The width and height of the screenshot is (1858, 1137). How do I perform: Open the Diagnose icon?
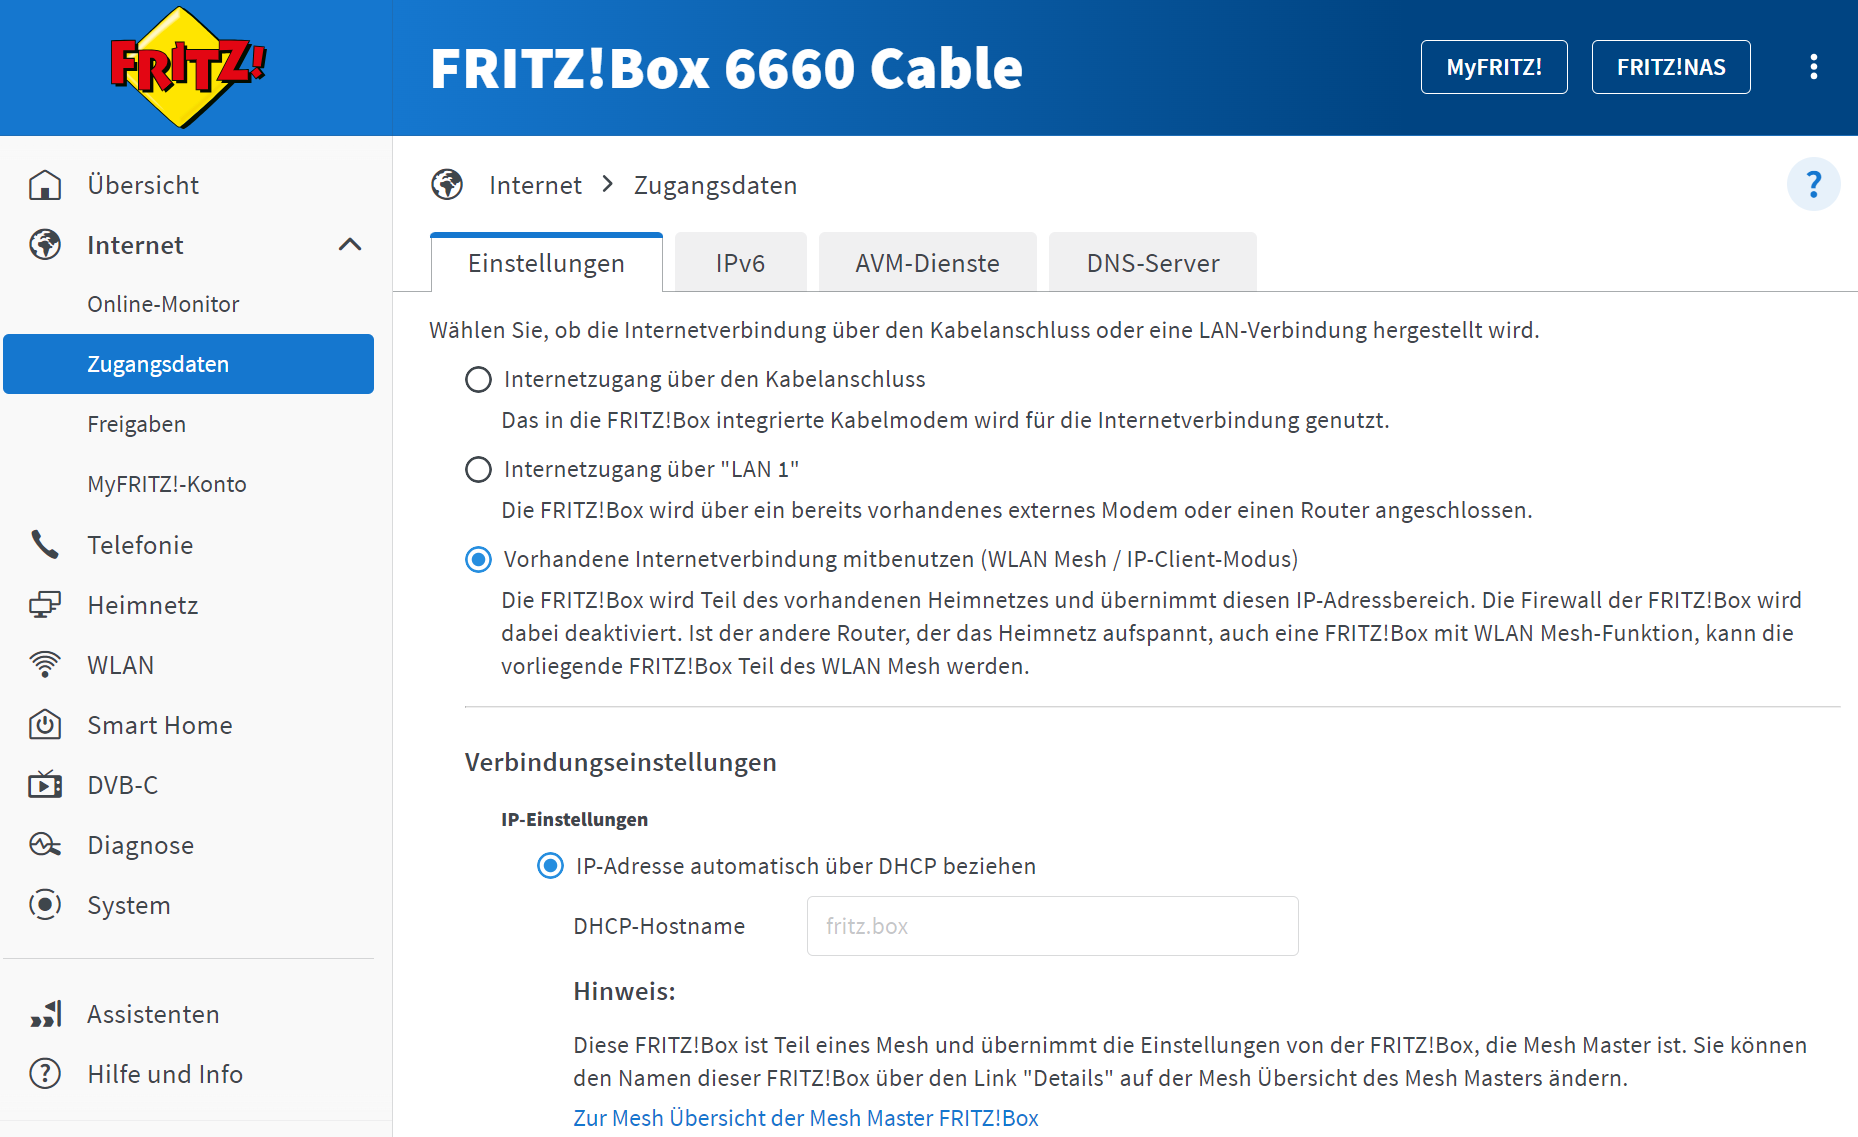(x=45, y=845)
